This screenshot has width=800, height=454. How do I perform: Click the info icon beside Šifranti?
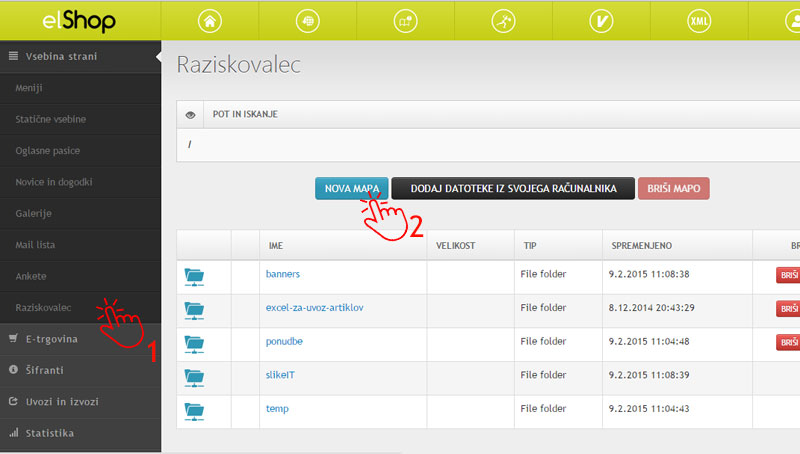tap(13, 369)
